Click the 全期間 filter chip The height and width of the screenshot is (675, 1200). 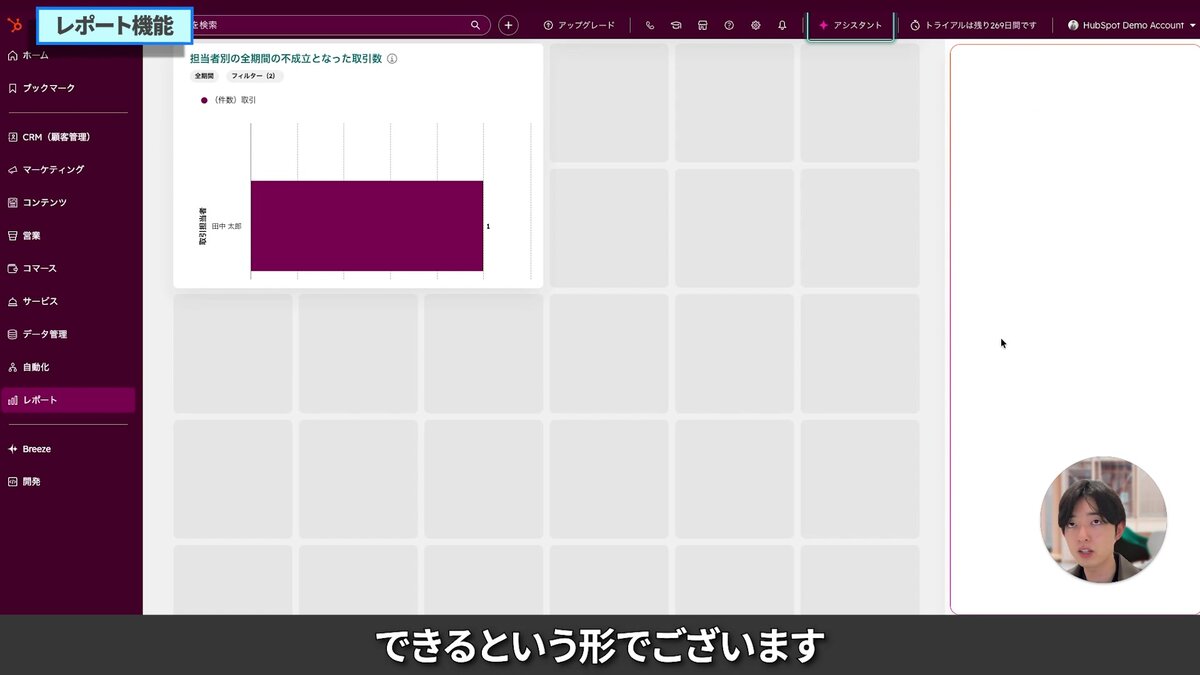click(x=204, y=76)
